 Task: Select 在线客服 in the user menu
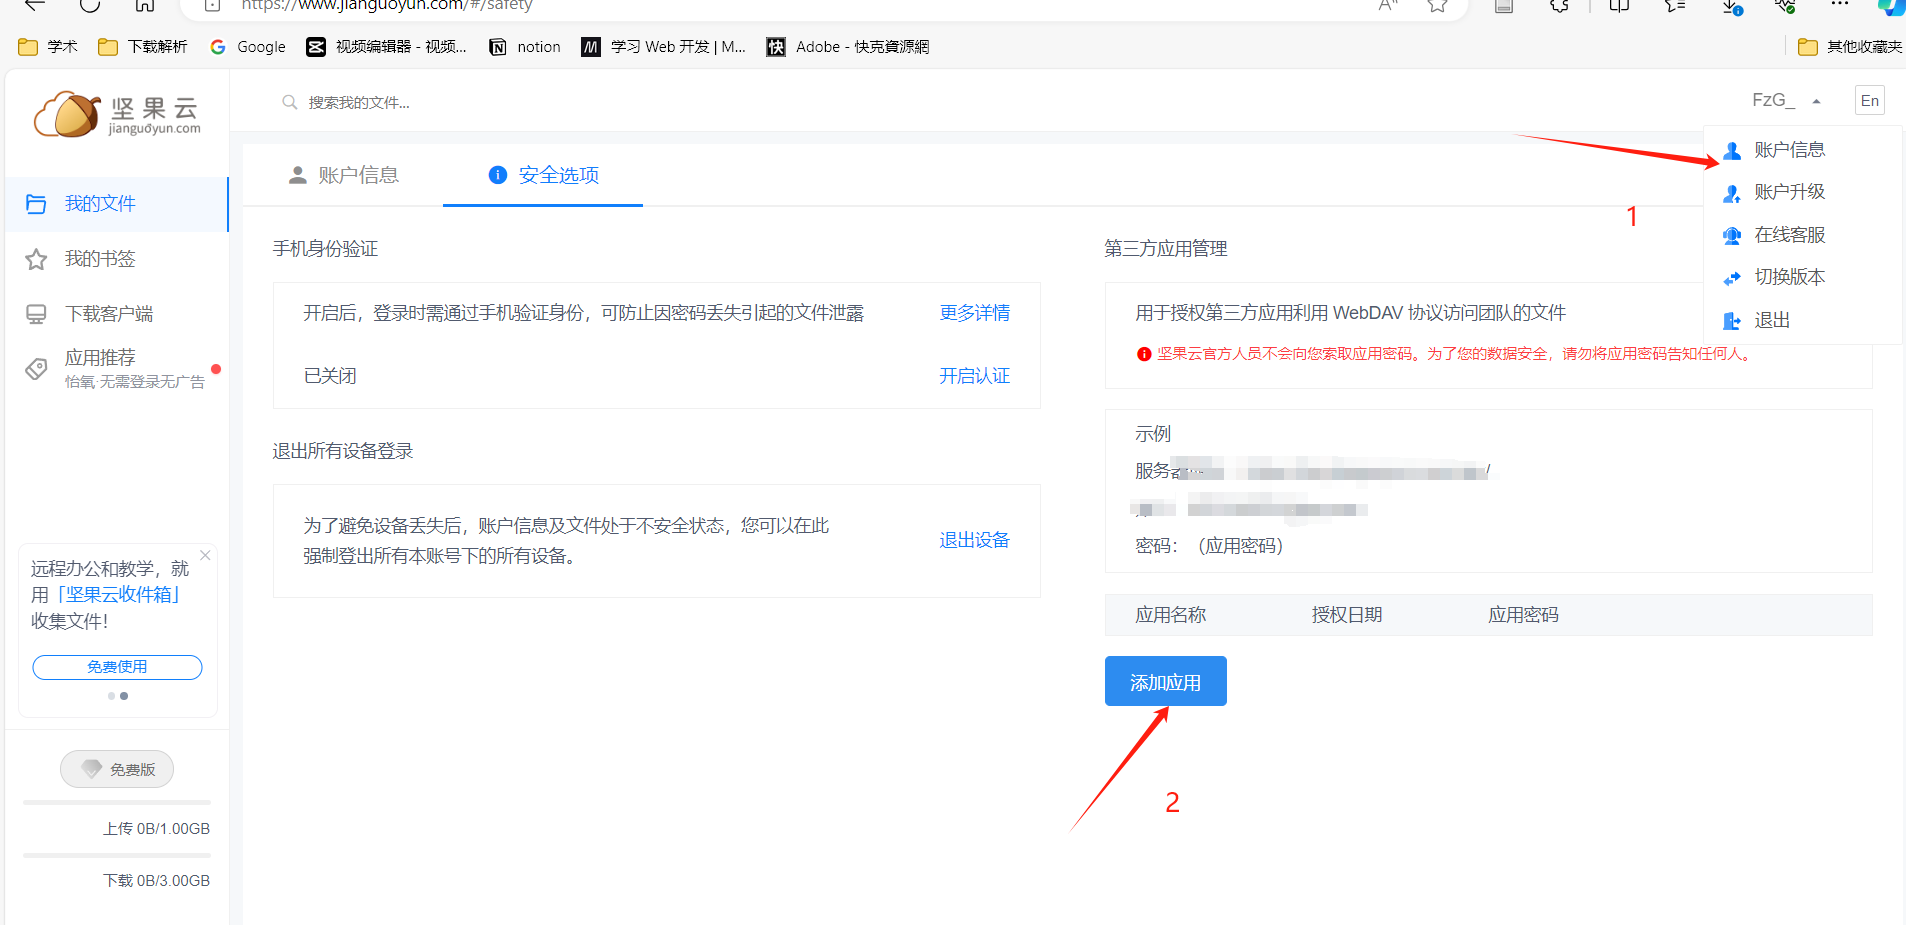click(x=1789, y=235)
